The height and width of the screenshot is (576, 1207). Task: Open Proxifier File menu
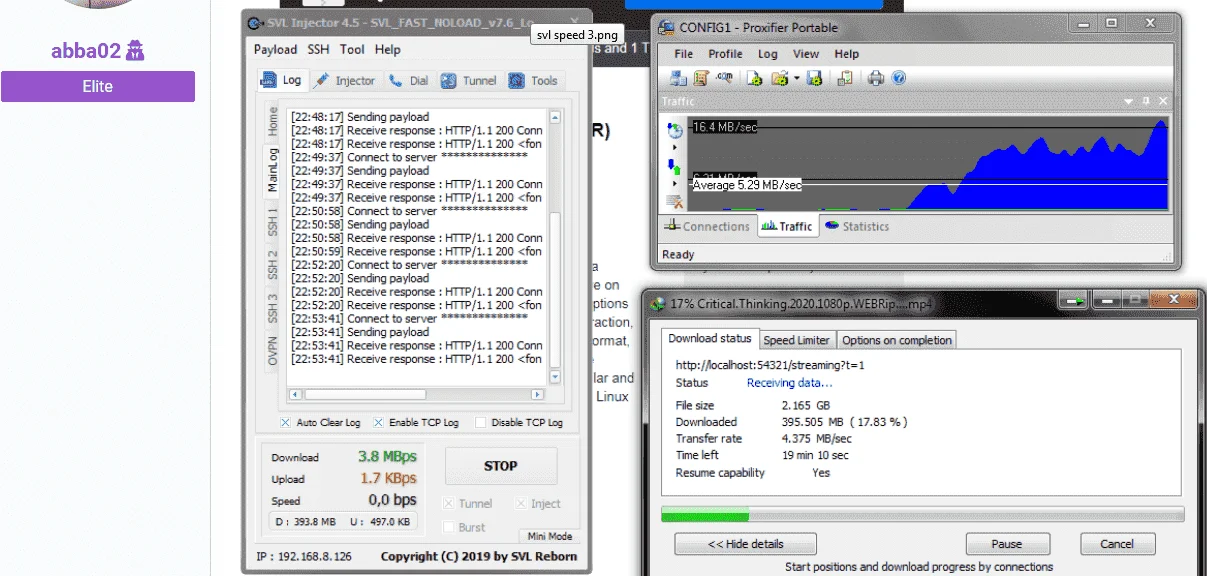pos(684,54)
